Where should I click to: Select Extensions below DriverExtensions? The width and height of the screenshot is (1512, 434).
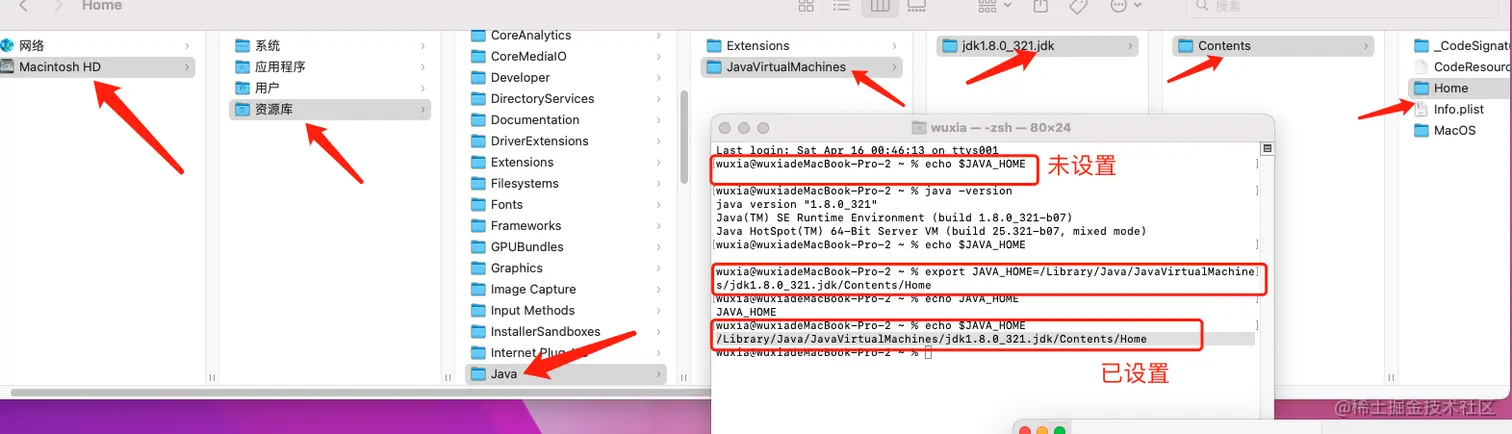tap(566, 162)
